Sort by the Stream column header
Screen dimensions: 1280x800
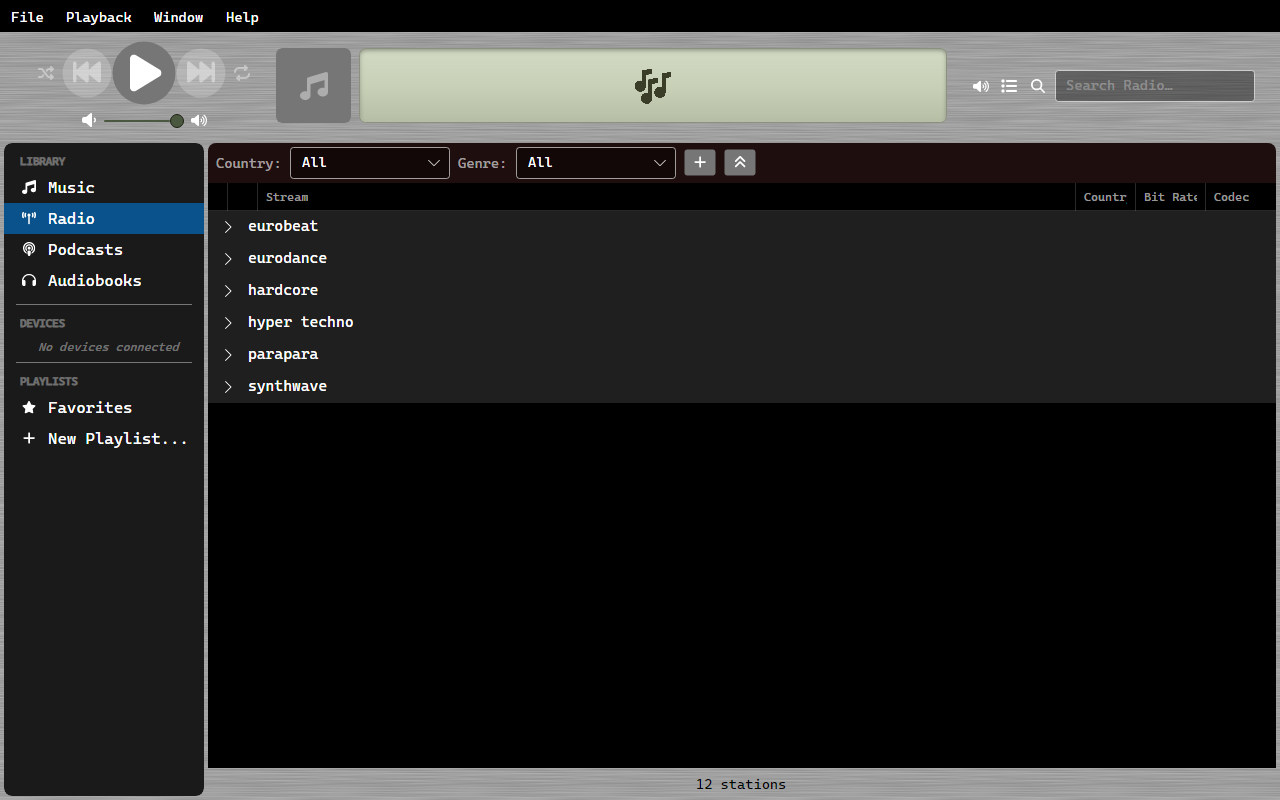tap(666, 197)
